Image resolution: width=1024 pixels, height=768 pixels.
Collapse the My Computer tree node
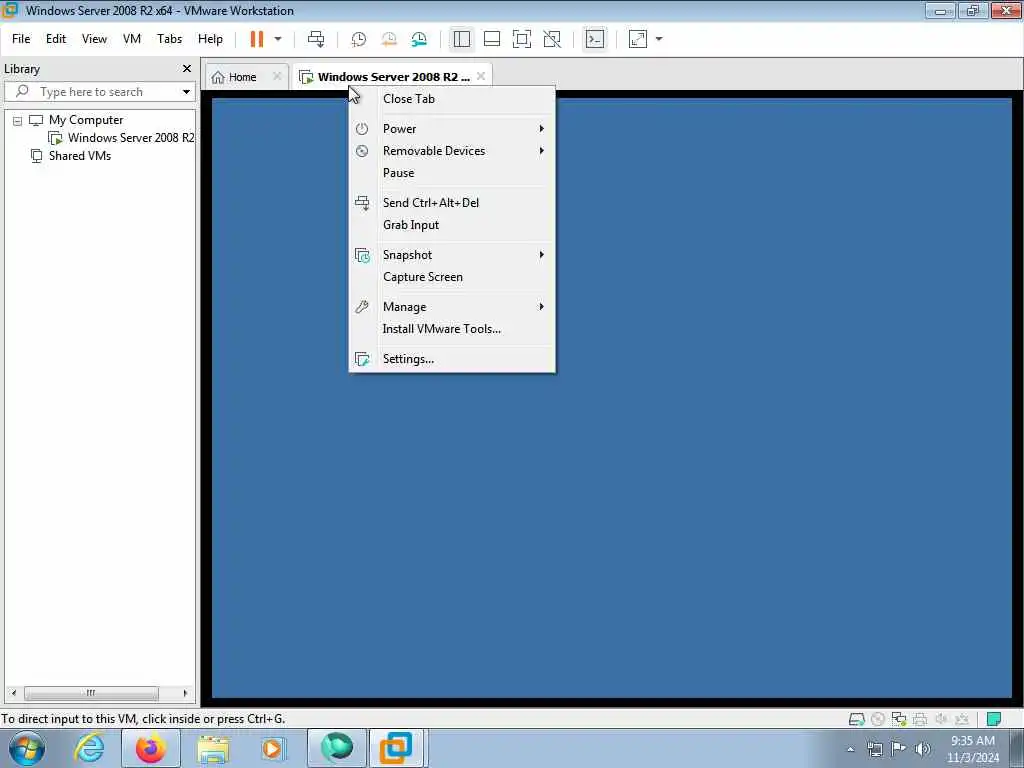(18, 121)
